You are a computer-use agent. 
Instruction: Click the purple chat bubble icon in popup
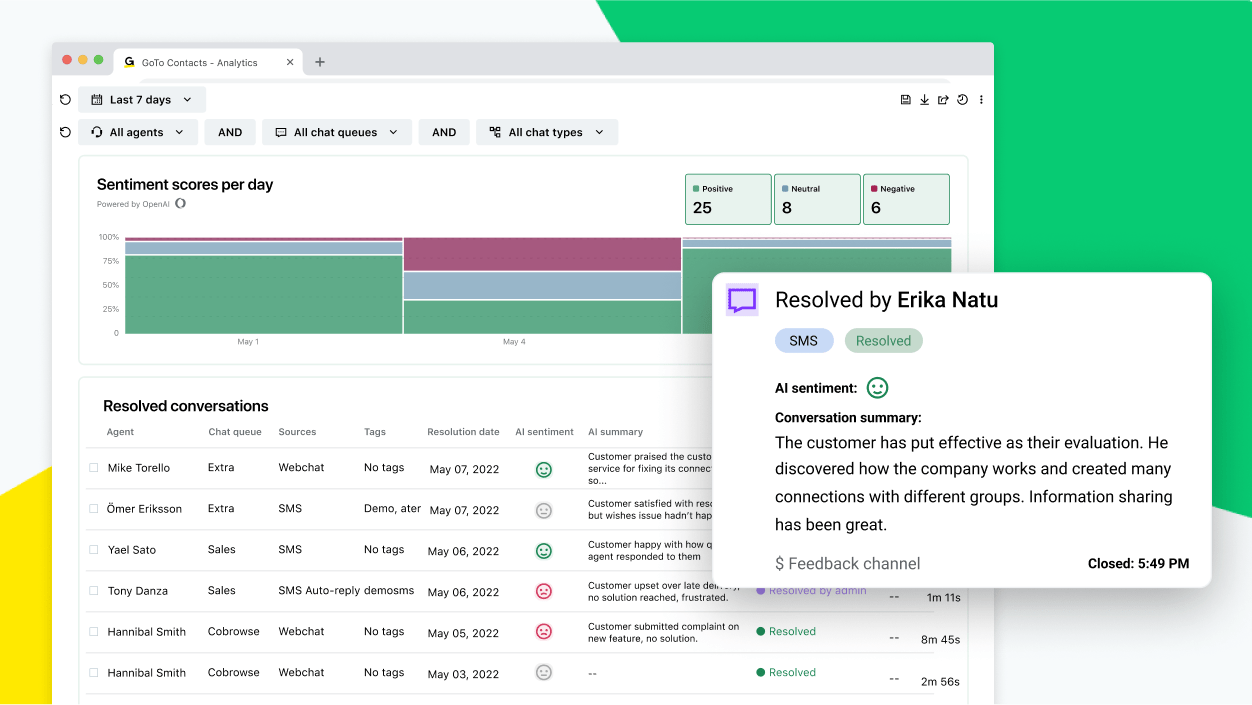pyautogui.click(x=742, y=299)
